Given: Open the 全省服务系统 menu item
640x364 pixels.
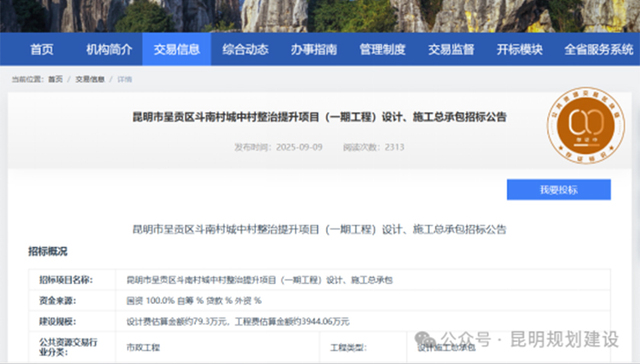Looking at the screenshot, I should (x=599, y=49).
